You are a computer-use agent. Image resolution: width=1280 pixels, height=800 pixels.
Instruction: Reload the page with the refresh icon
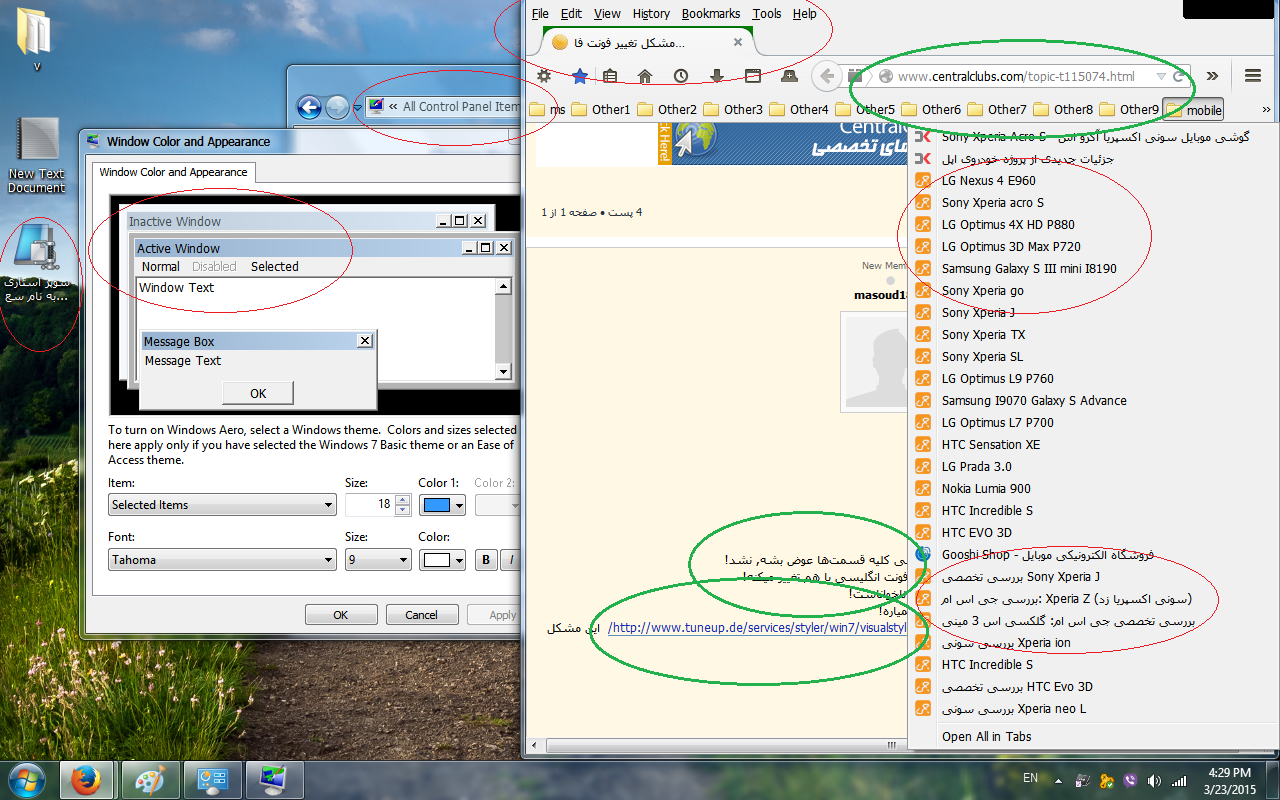[x=1179, y=76]
